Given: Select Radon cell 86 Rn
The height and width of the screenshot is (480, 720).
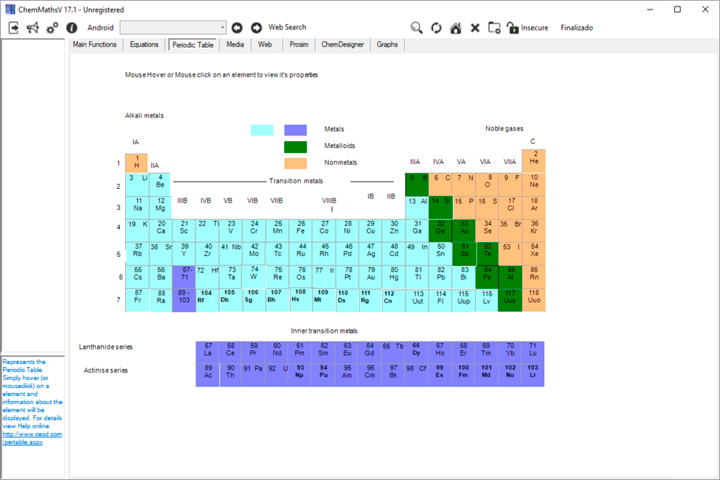Looking at the screenshot, I should [534, 277].
